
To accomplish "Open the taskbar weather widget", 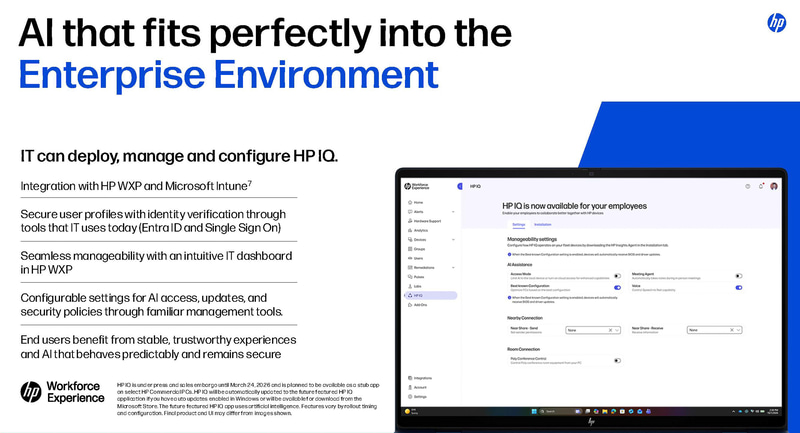I will point(411,411).
